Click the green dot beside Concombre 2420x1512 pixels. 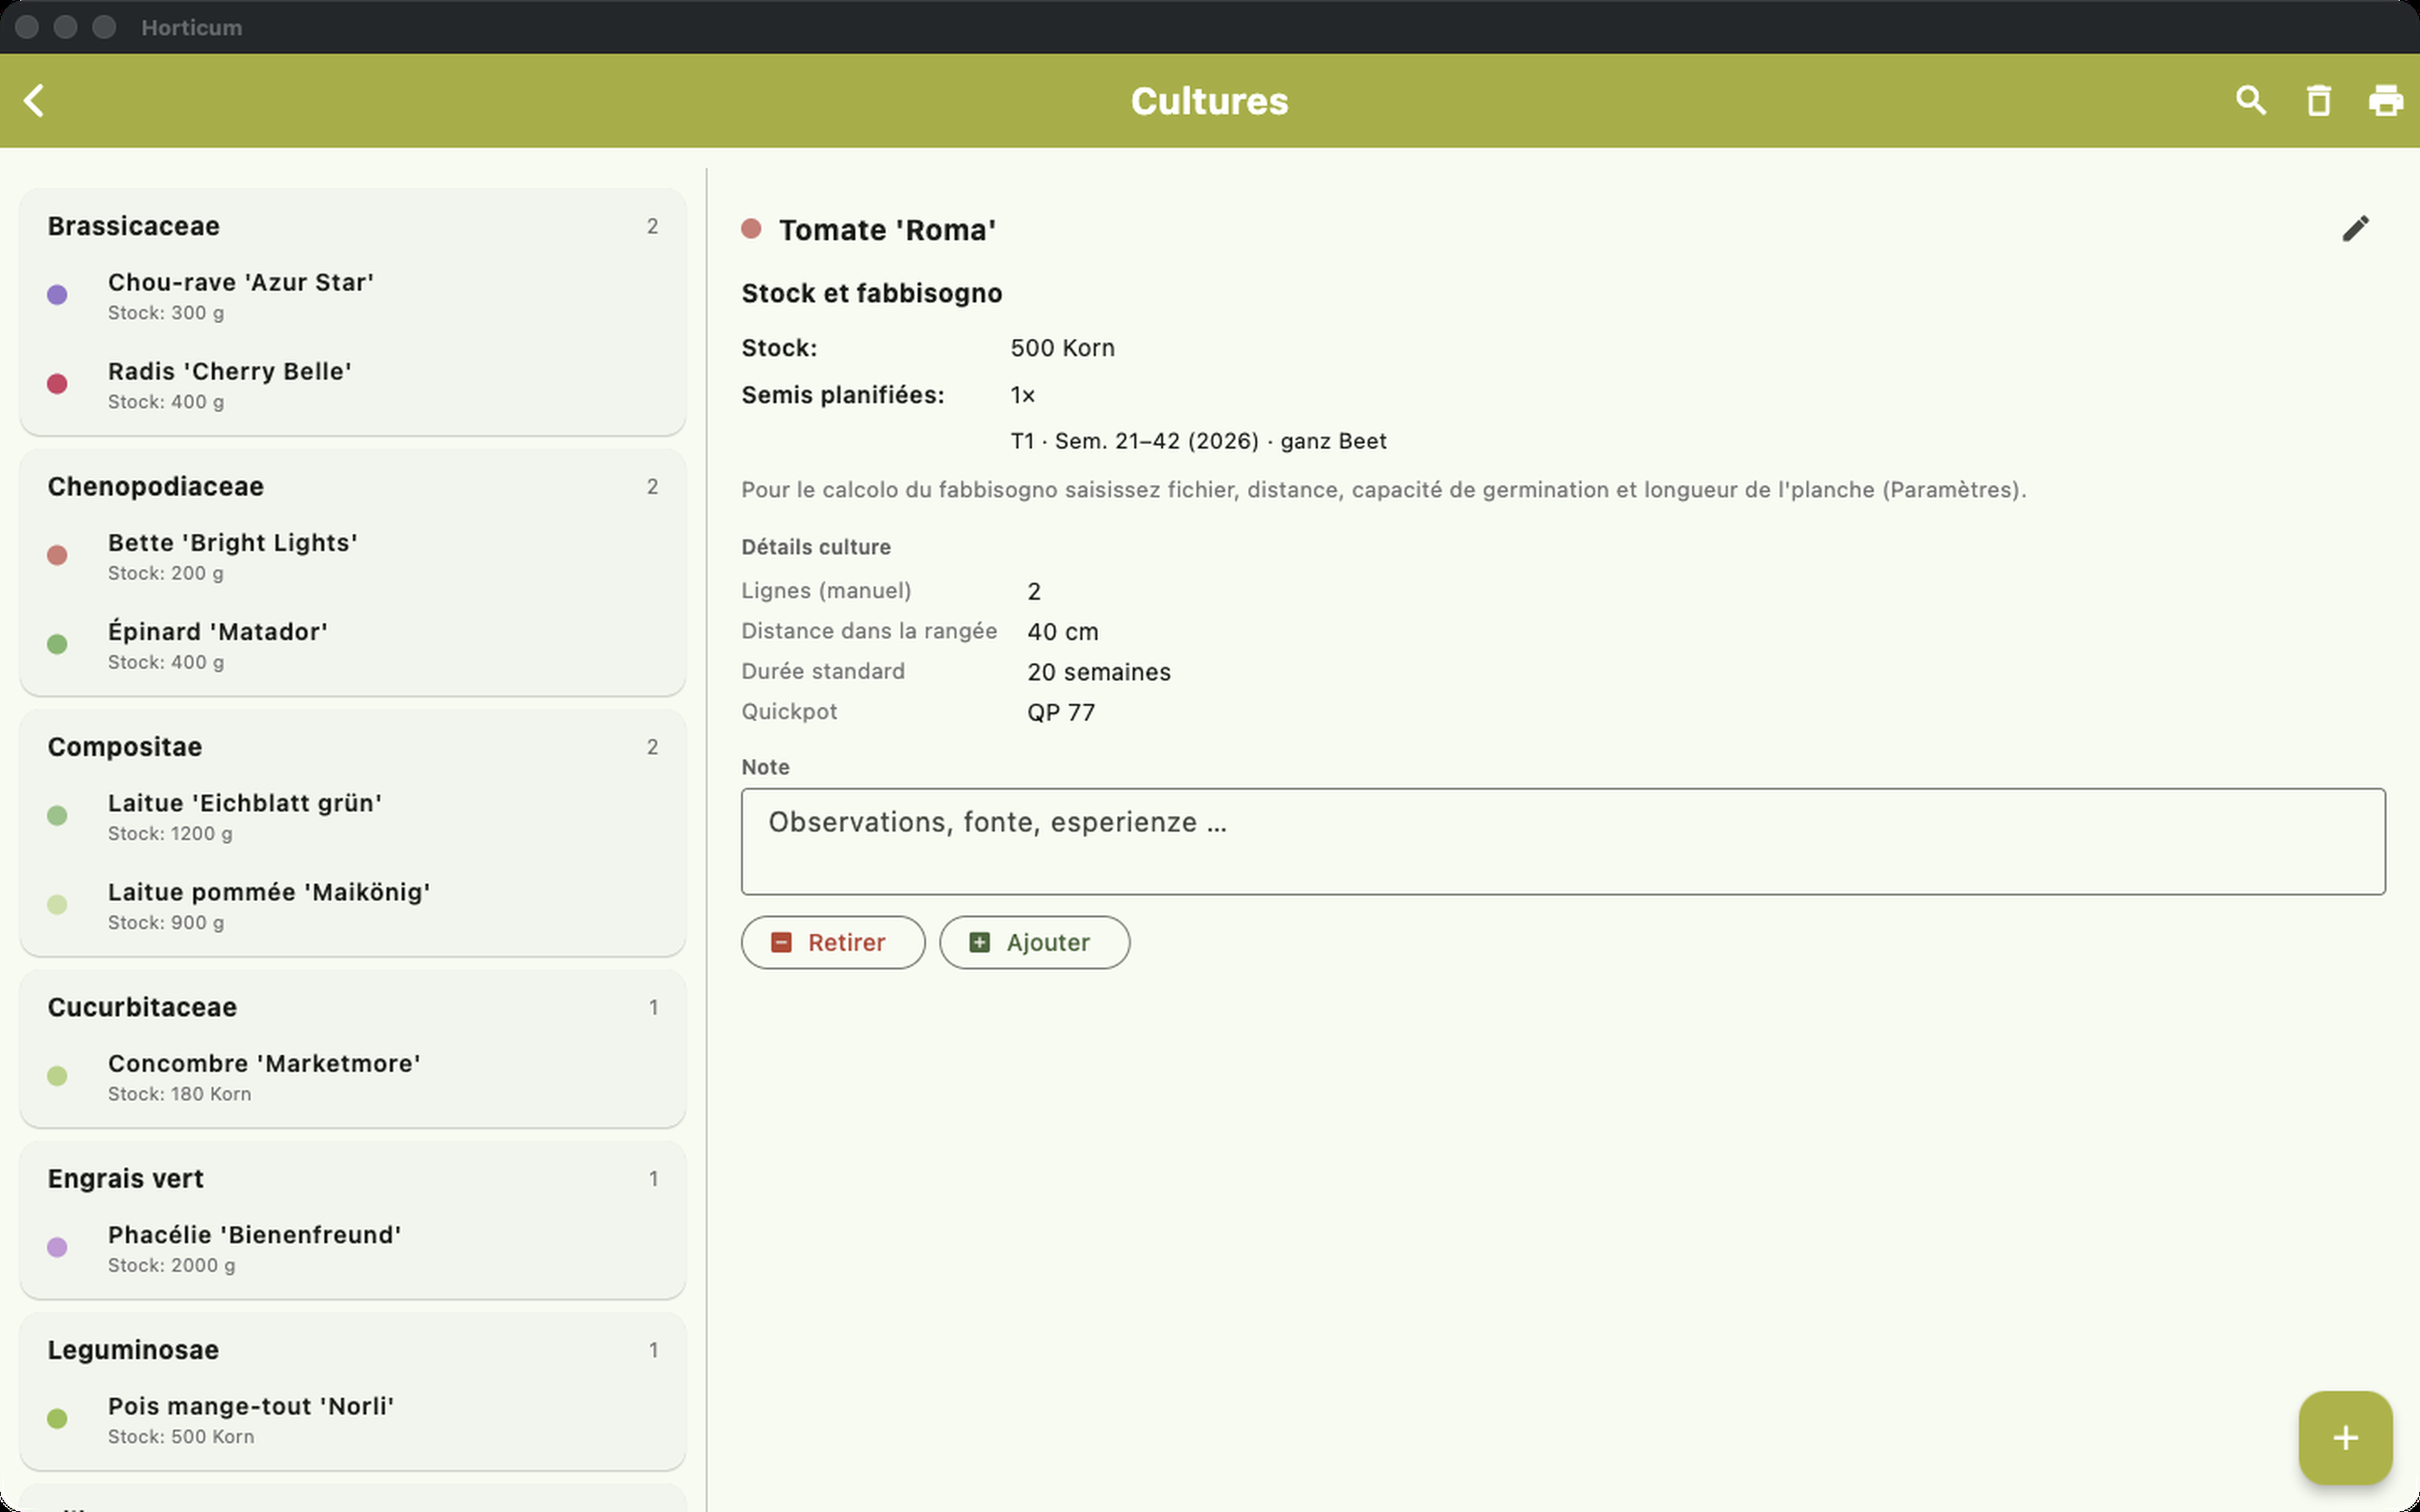tap(57, 1076)
